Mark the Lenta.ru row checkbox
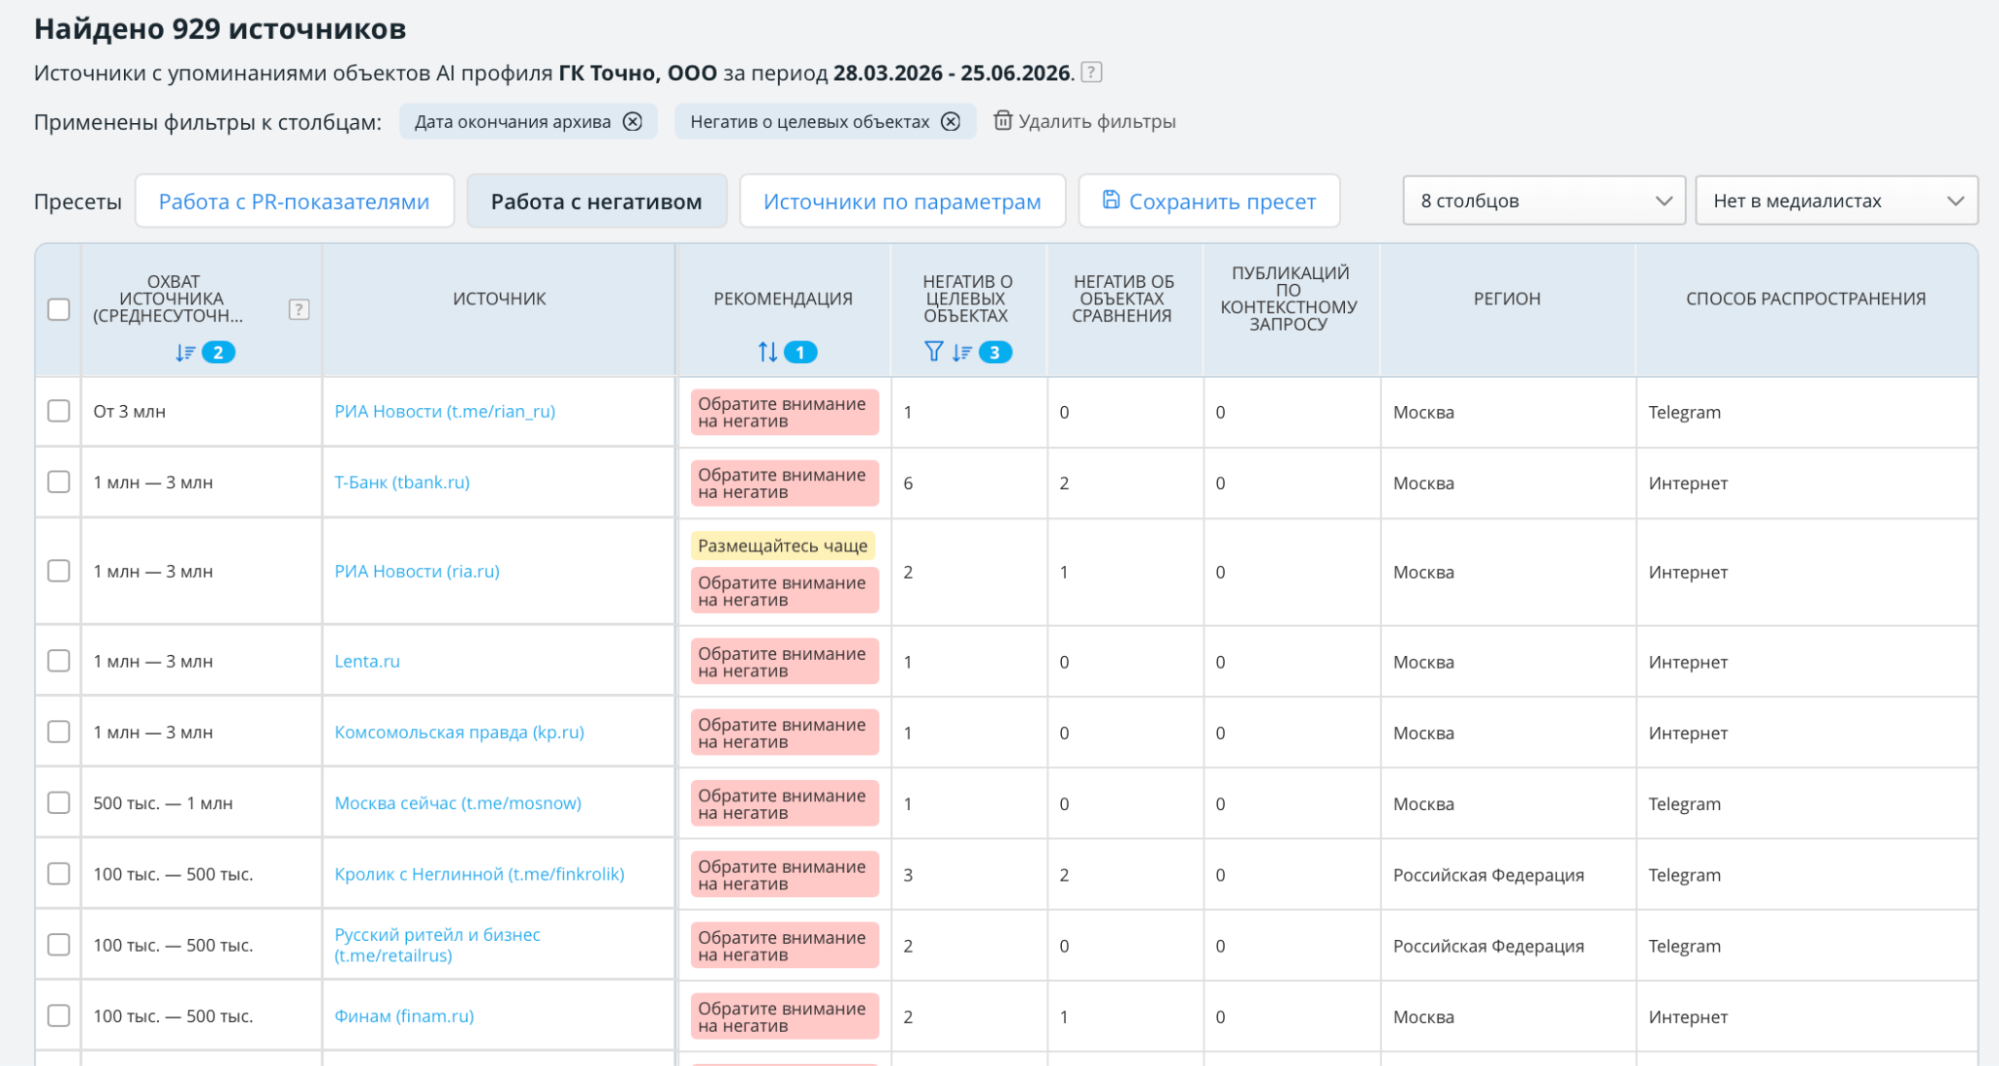This screenshot has width=1999, height=1066. (59, 661)
